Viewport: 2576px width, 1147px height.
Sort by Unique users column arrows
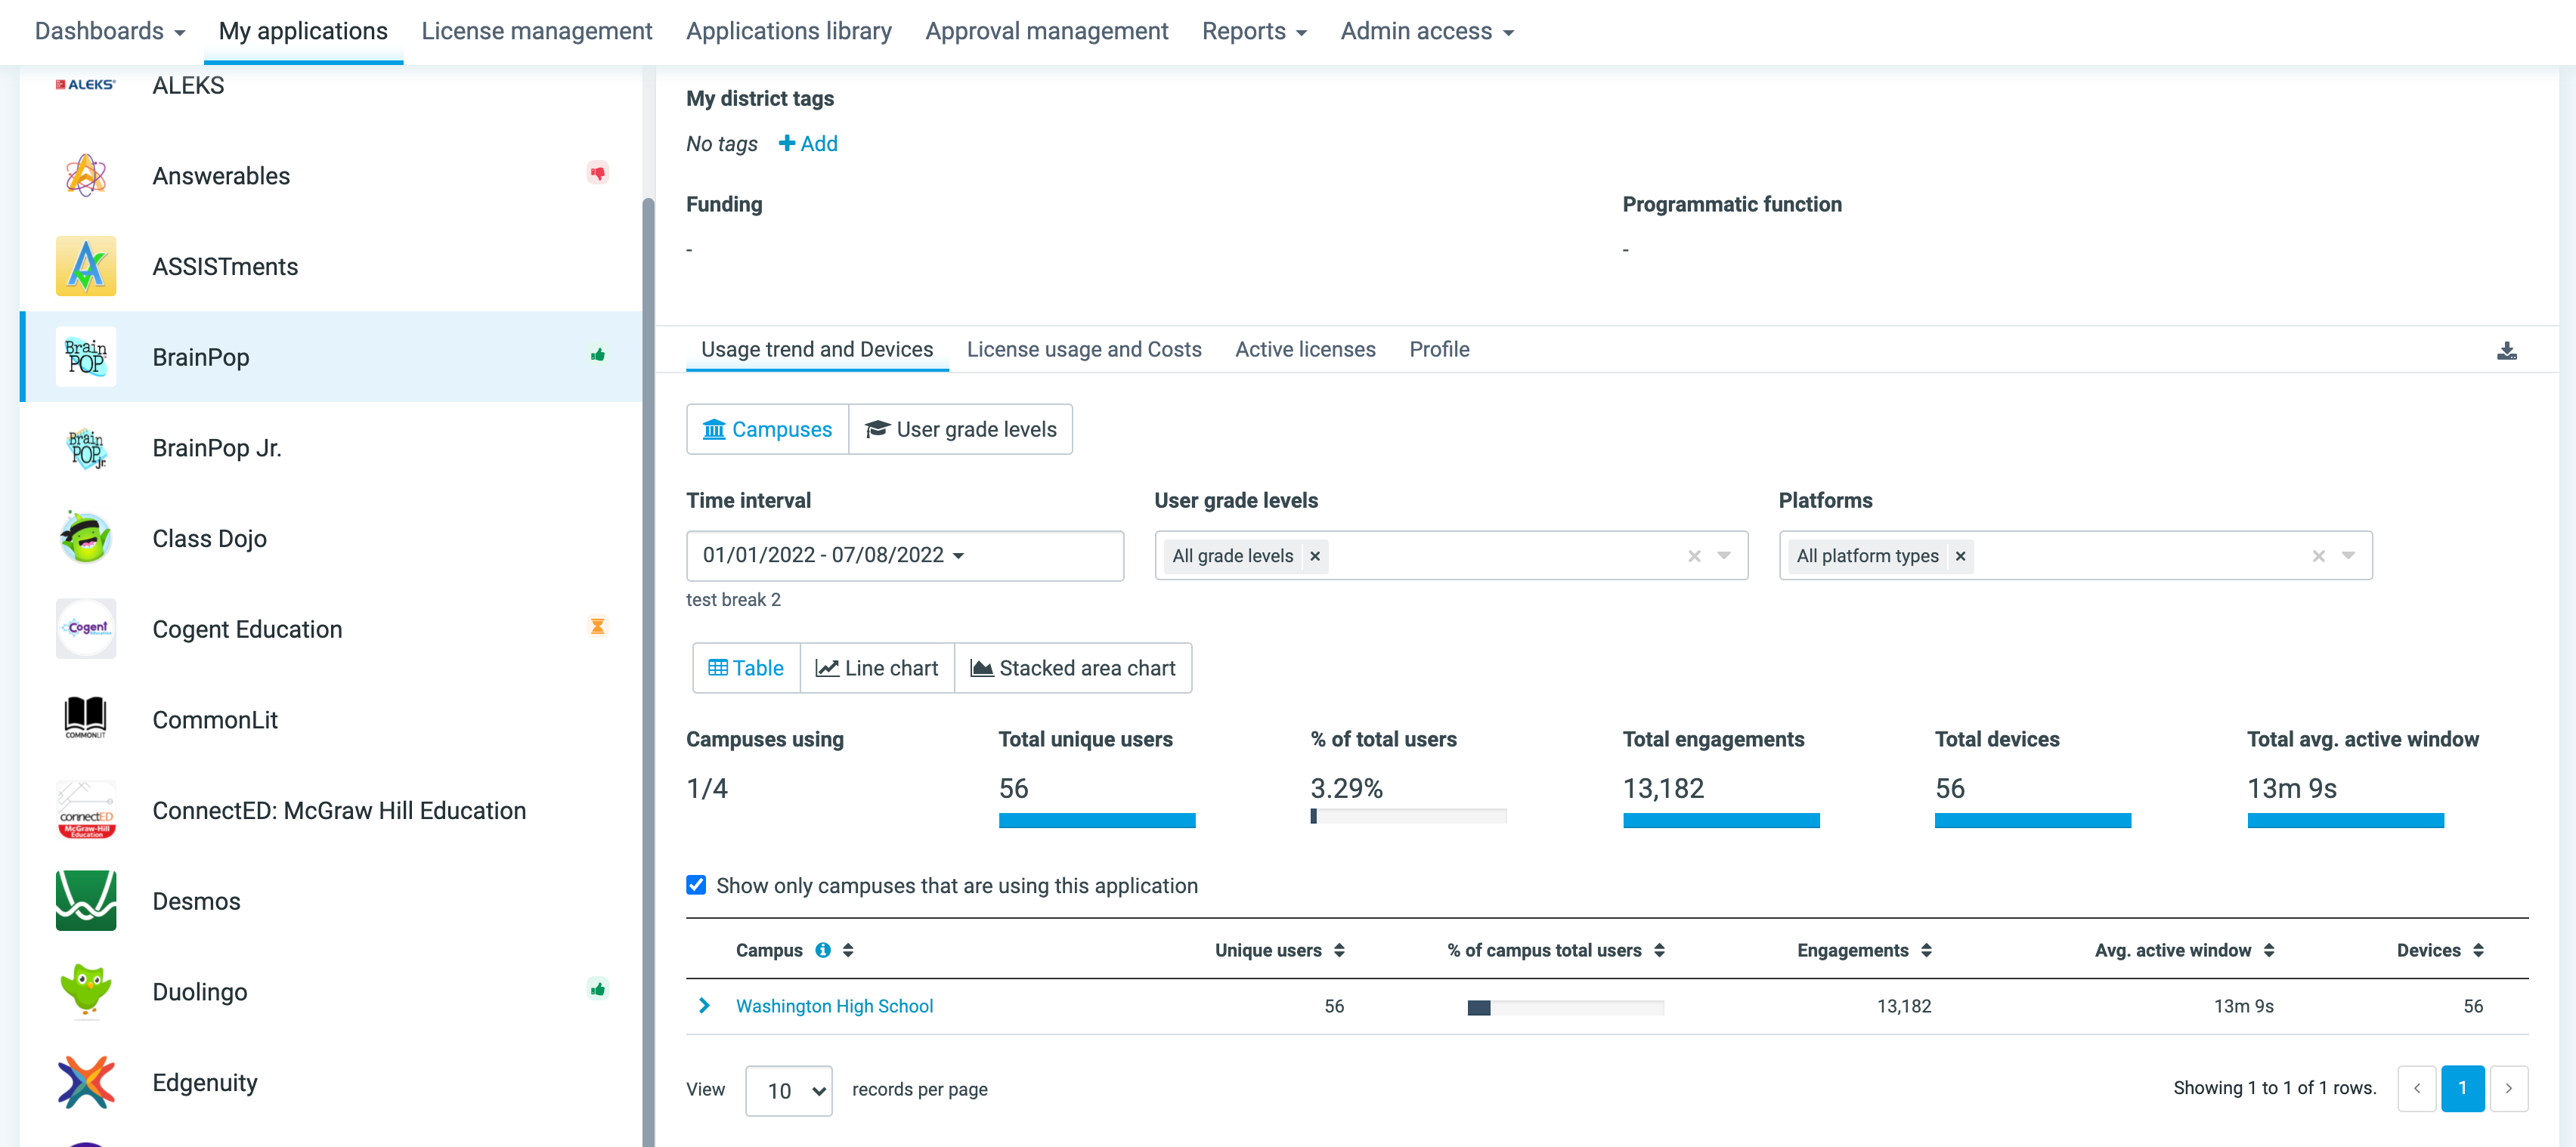click(x=1339, y=950)
